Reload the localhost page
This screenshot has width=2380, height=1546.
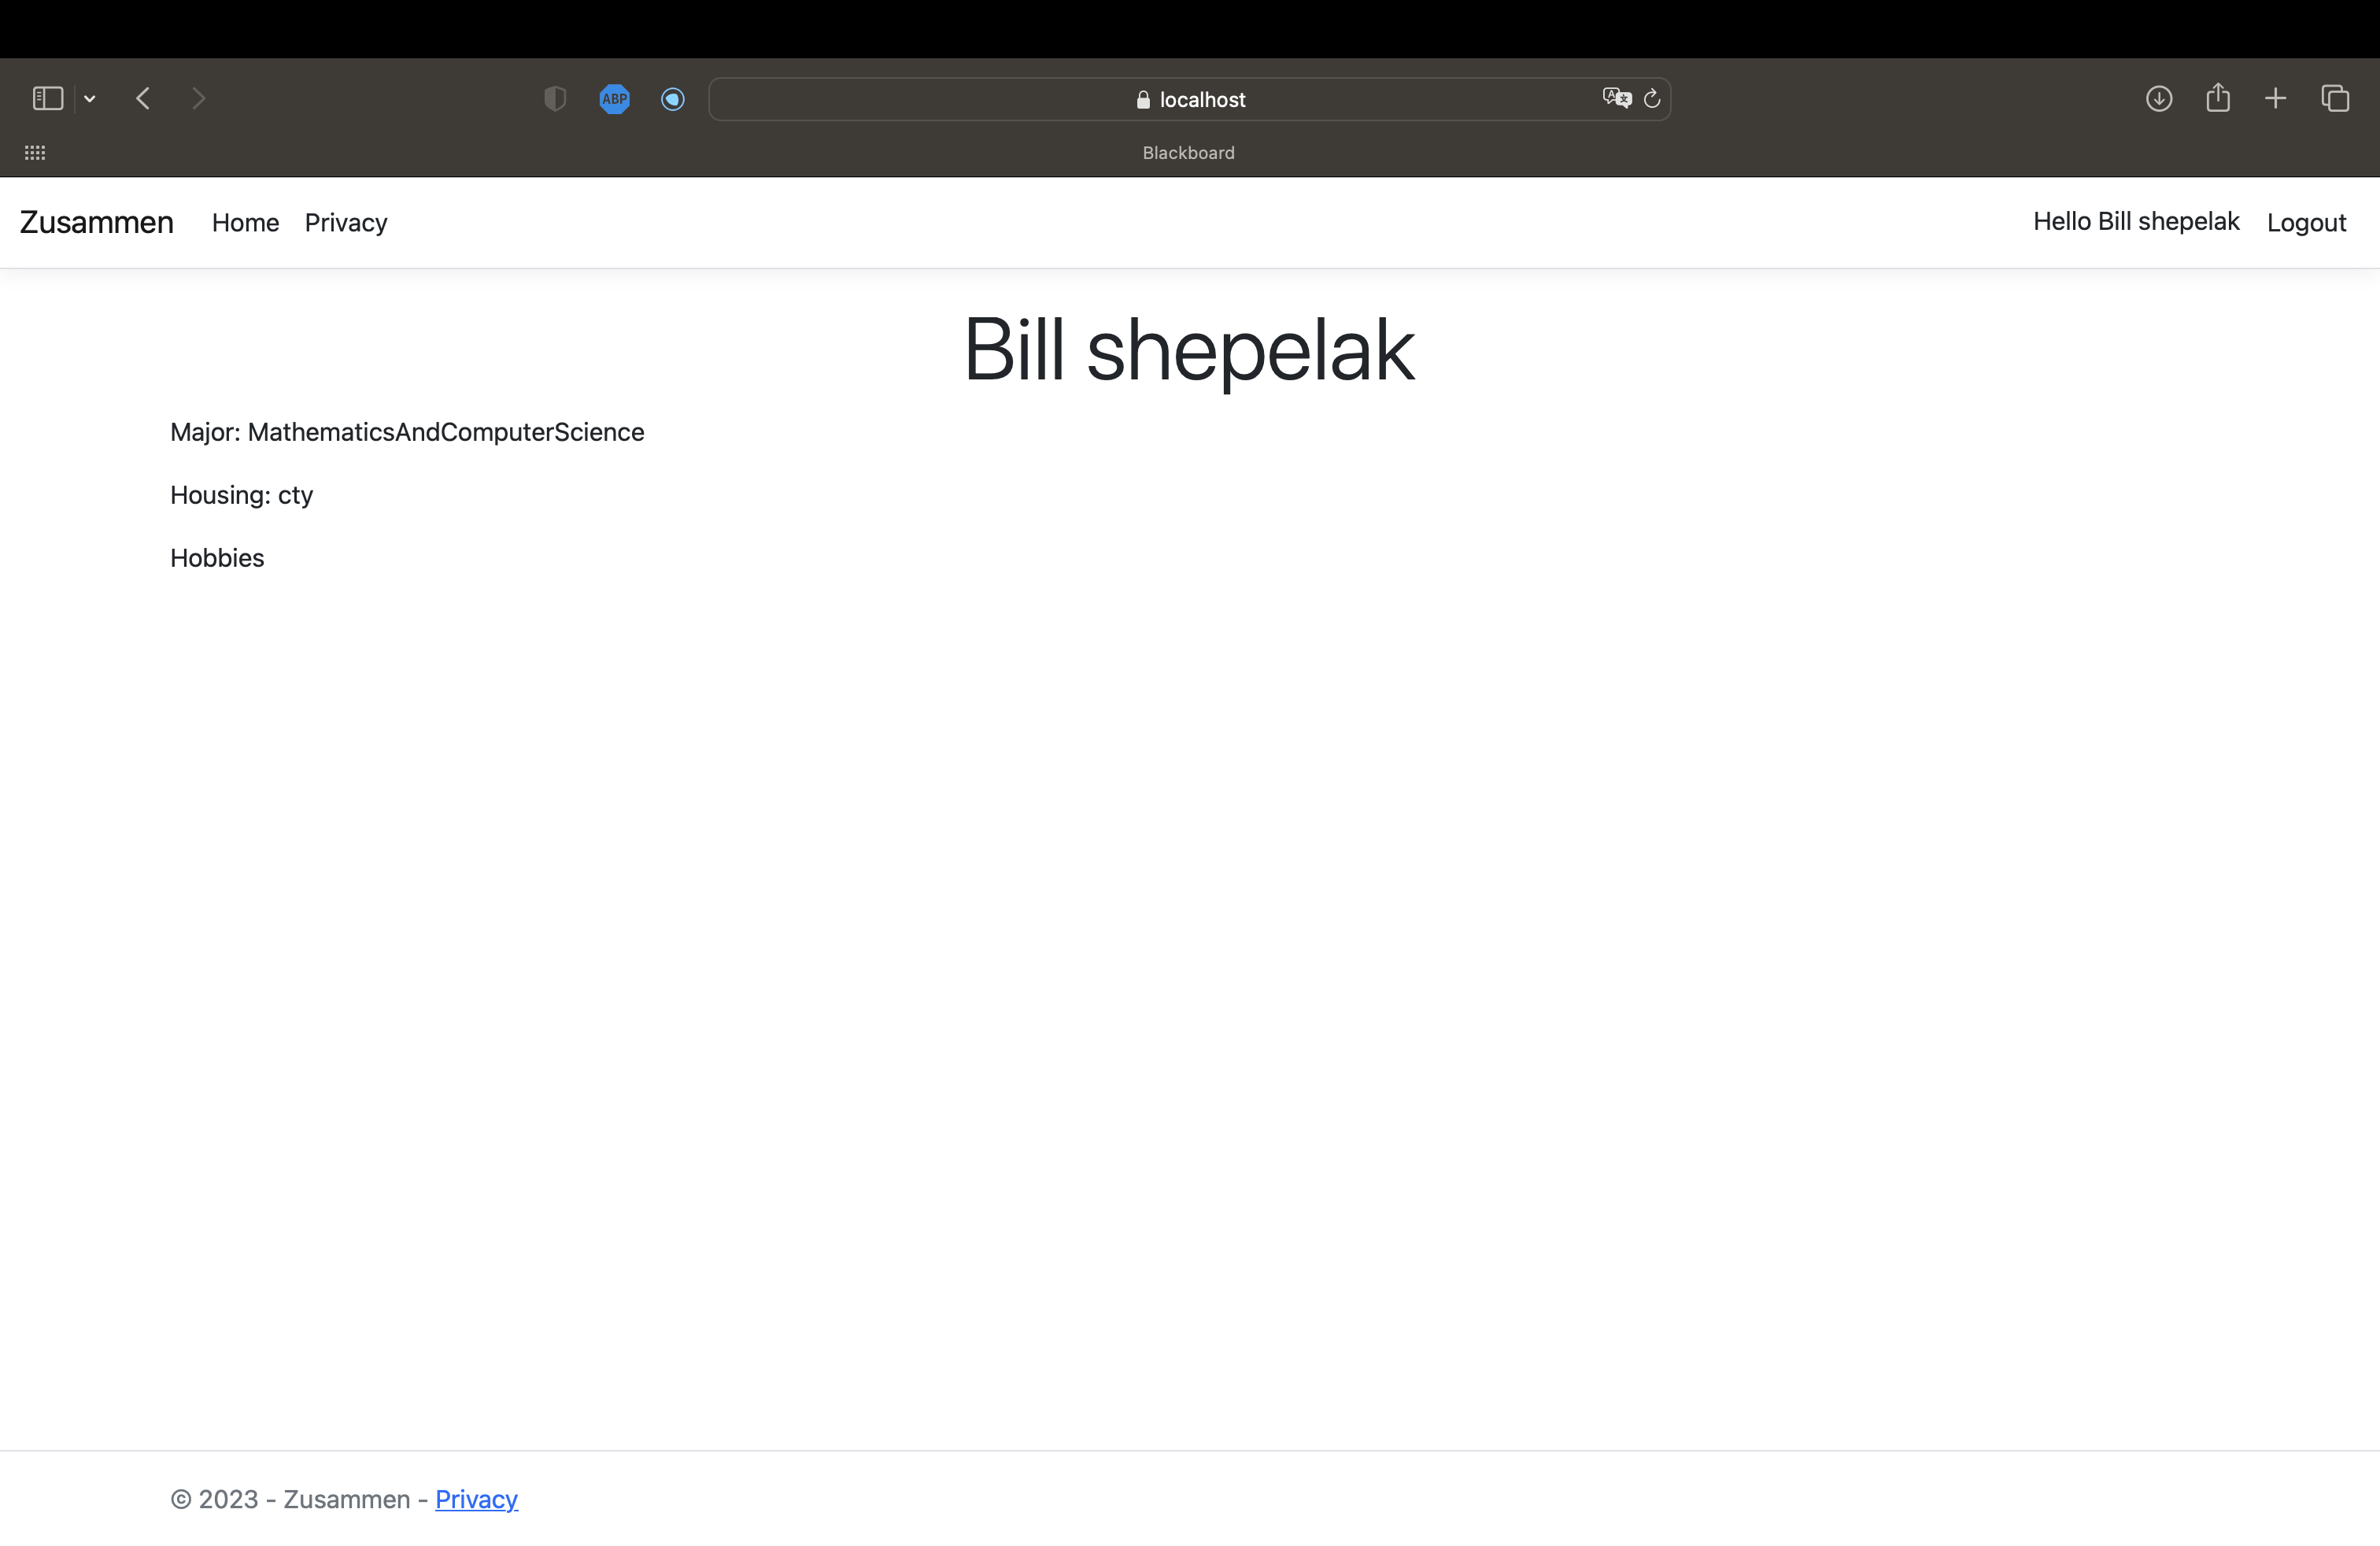(x=1652, y=98)
